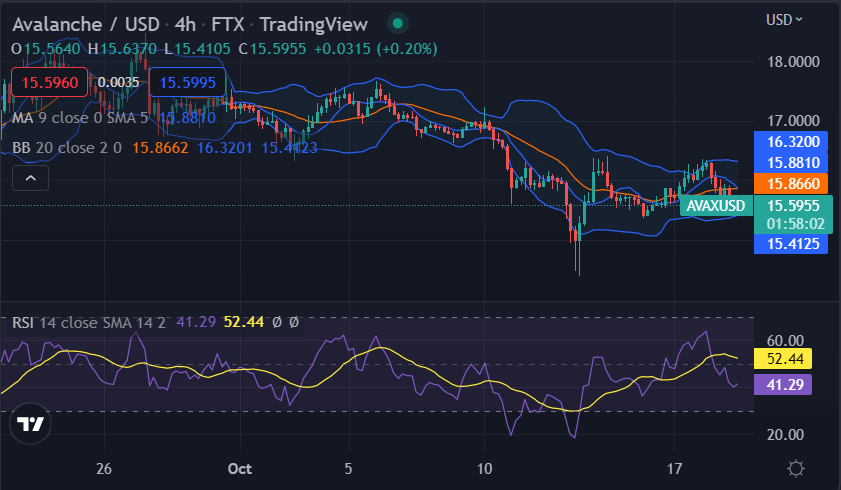Click the 4h timeframe label in title
This screenshot has height=490, width=841.
tap(185, 24)
